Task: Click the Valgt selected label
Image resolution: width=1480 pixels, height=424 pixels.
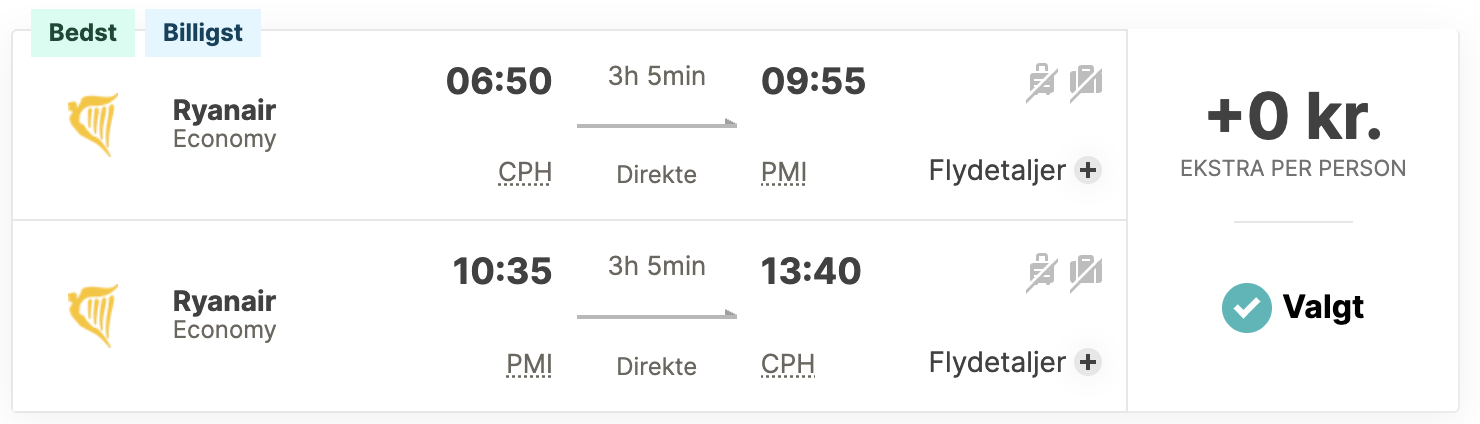Action: tap(1323, 307)
